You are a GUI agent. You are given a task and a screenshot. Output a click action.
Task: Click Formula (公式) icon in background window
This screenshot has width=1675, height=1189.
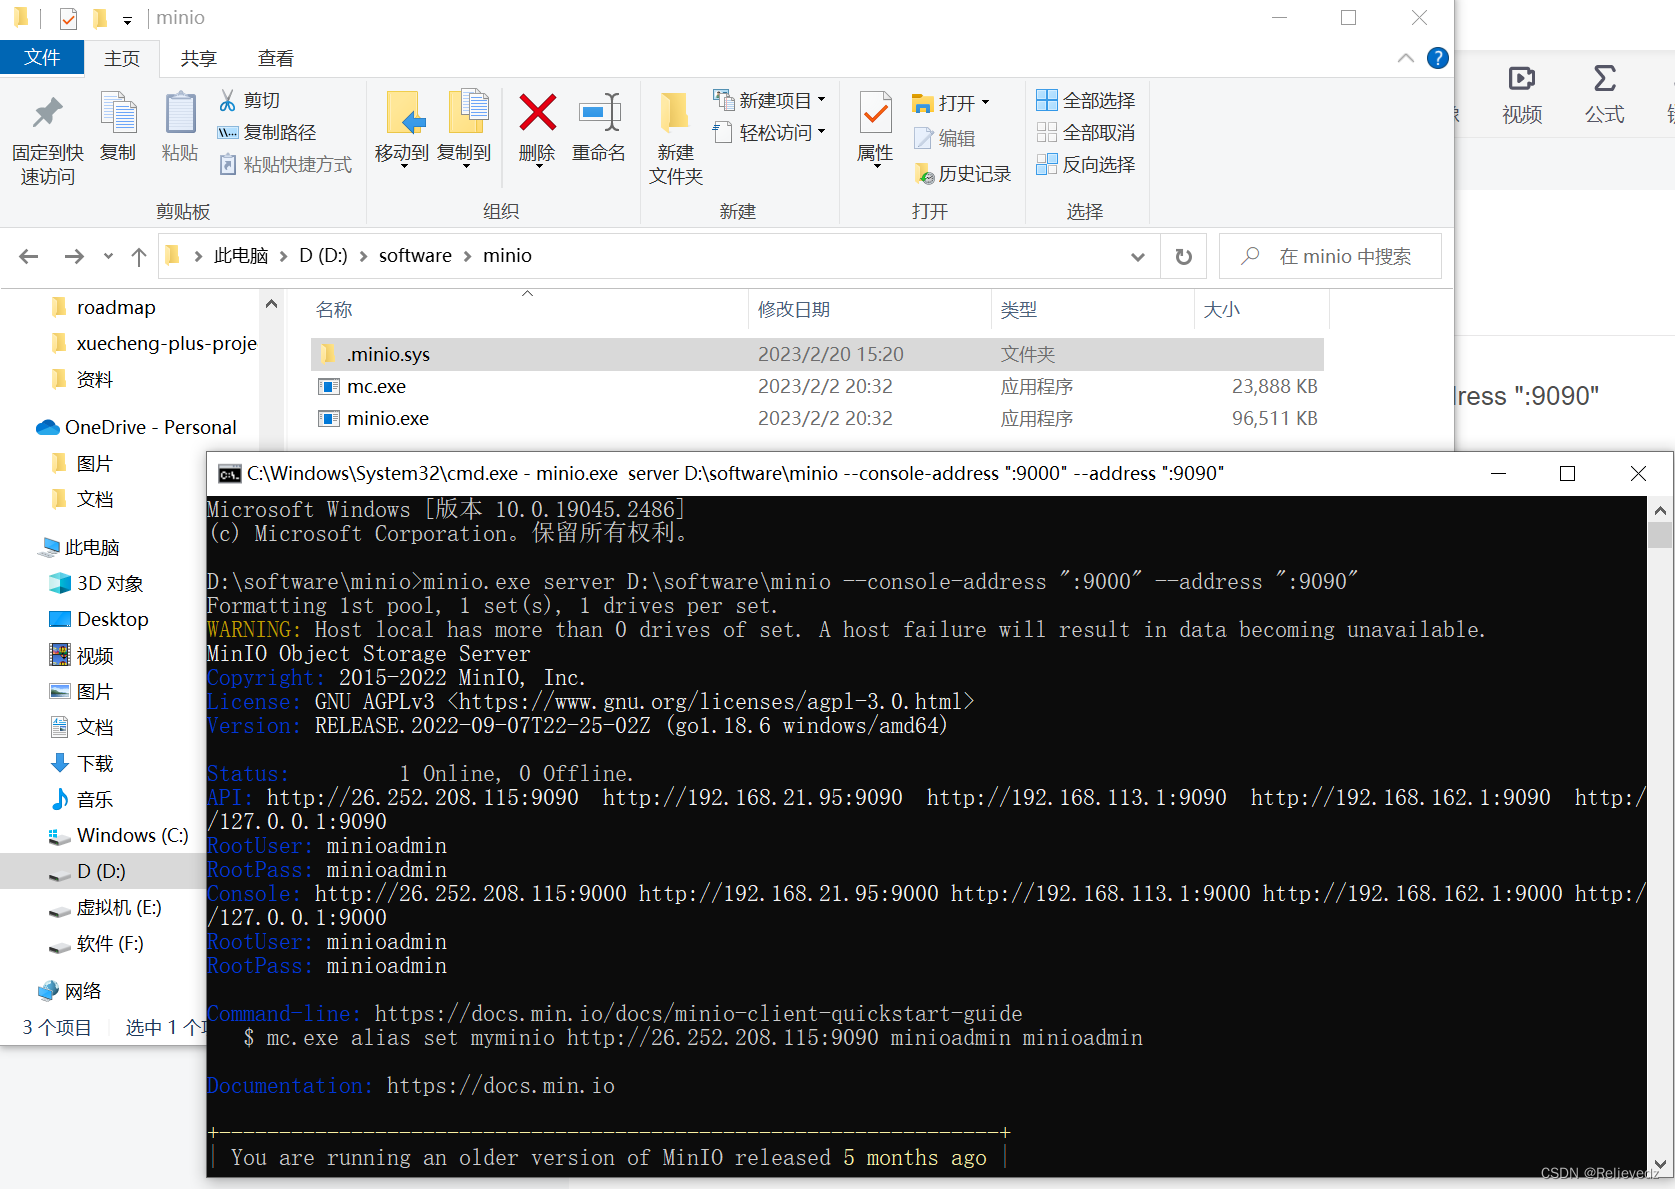pyautogui.click(x=1605, y=78)
